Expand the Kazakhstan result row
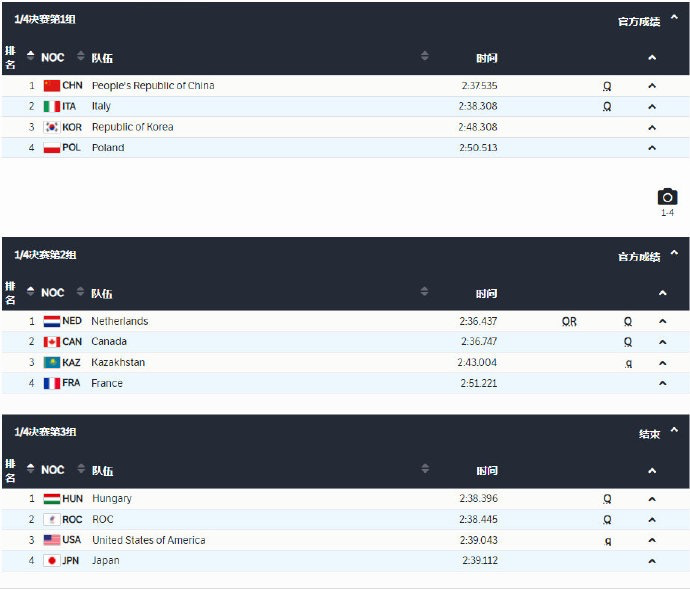 [662, 363]
